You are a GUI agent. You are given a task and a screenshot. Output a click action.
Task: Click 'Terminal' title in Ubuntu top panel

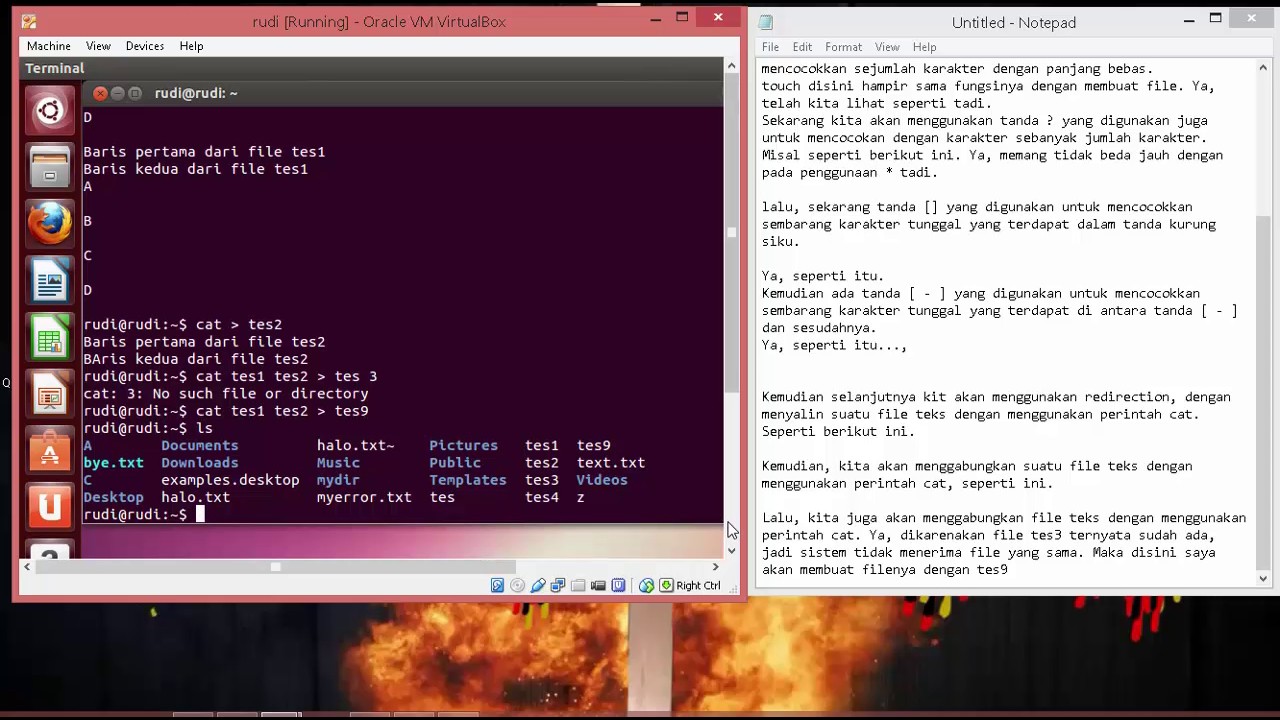[55, 68]
